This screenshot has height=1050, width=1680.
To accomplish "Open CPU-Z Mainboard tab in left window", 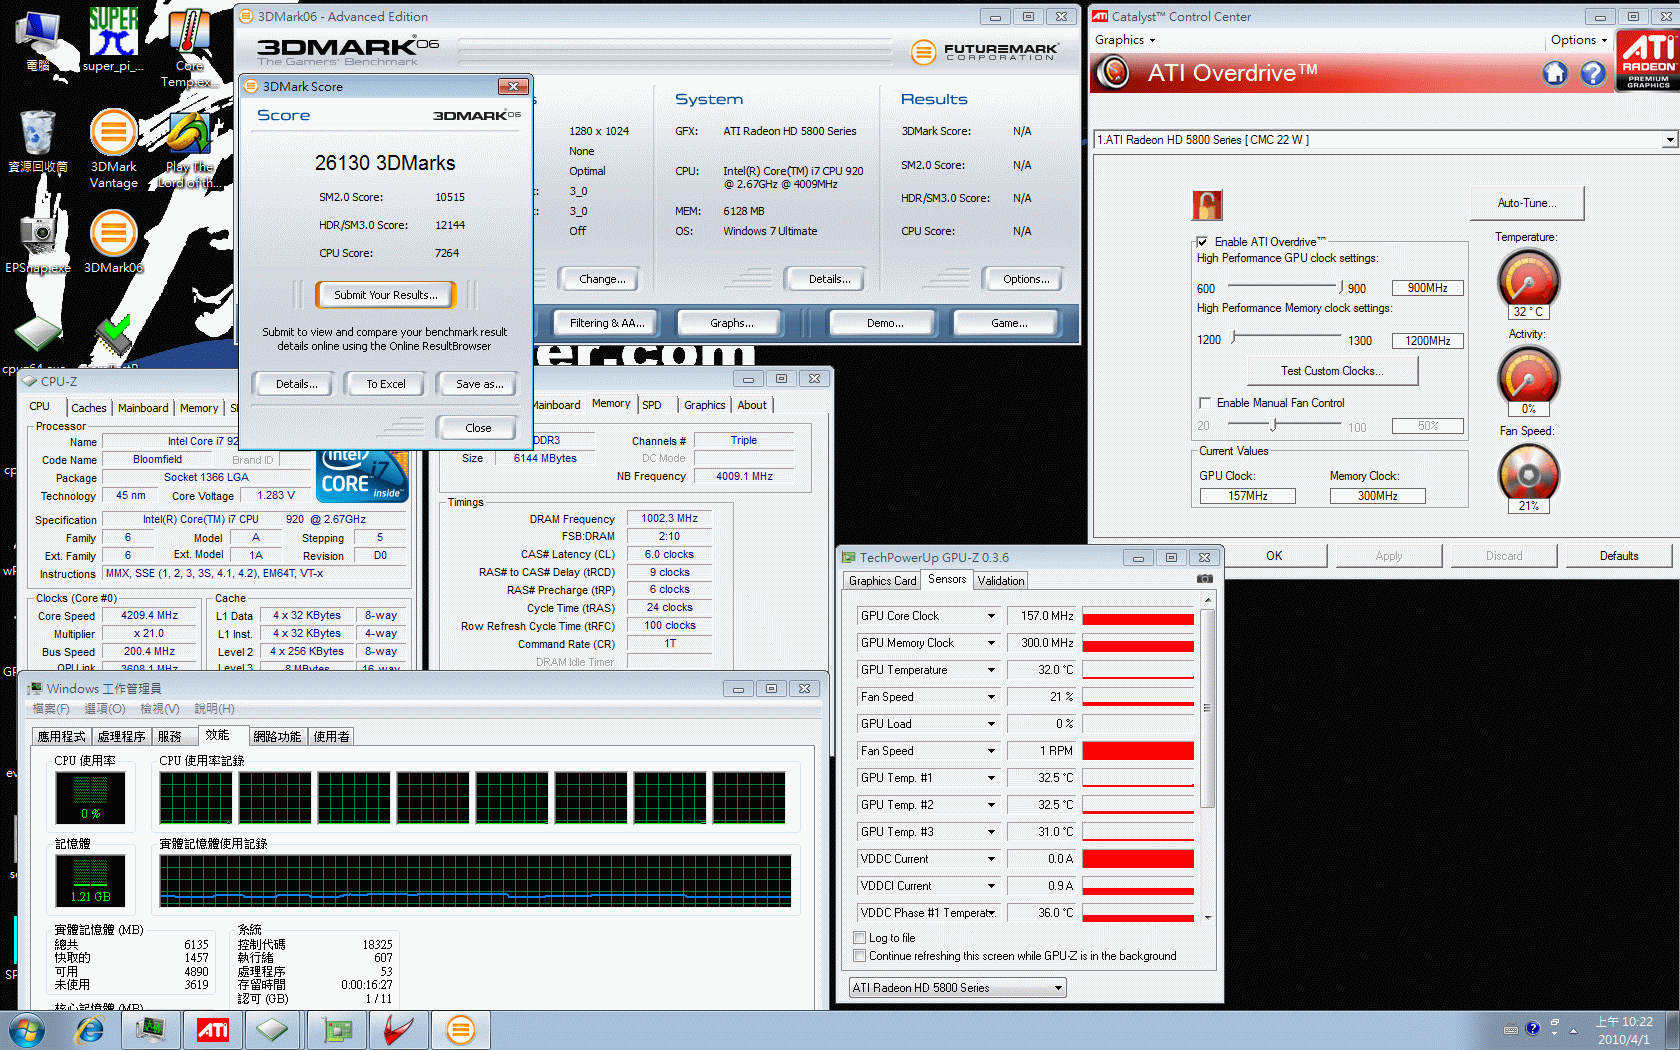I will pos(143,408).
